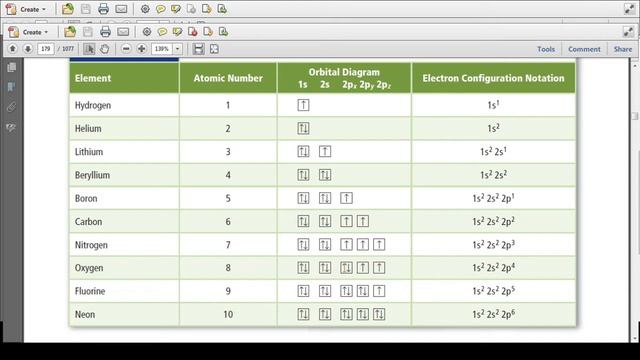Toggle scrolling page display mode
Viewport: 640px width, 360px height.
click(198, 49)
